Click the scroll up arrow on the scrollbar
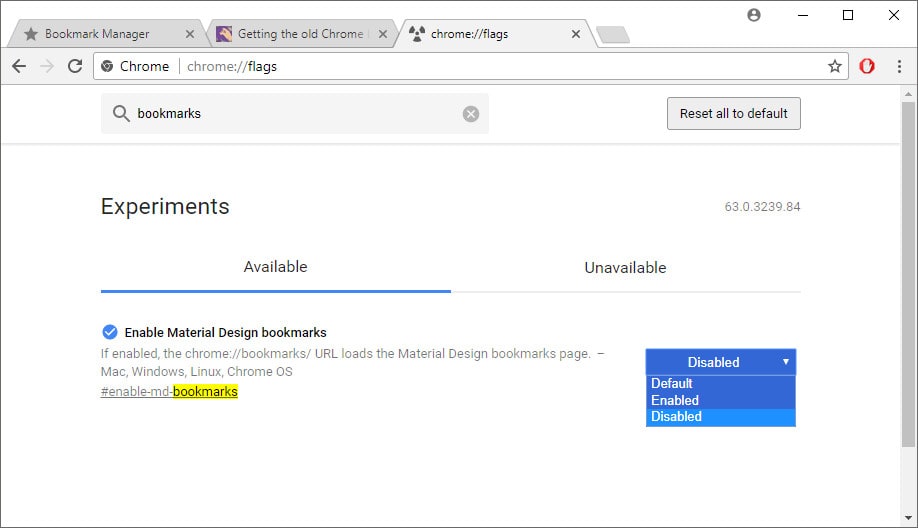The image size is (918, 528). pos(908,94)
